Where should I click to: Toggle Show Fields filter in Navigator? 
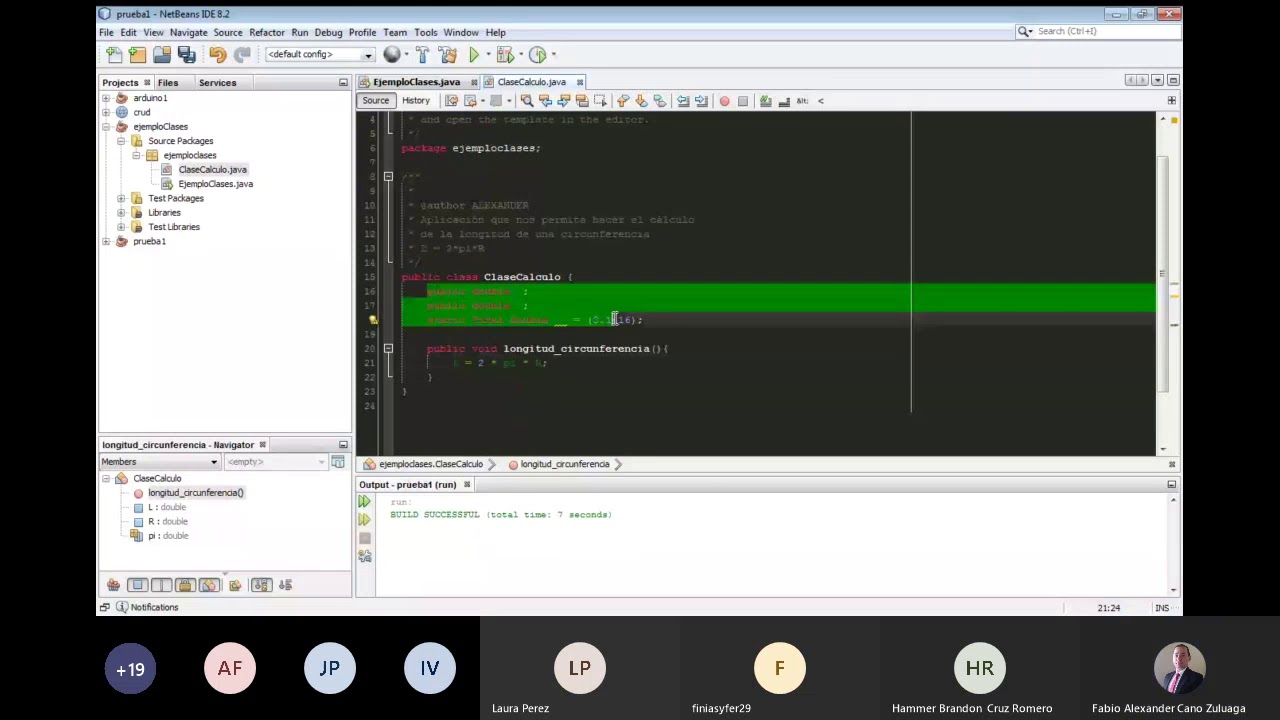click(138, 585)
